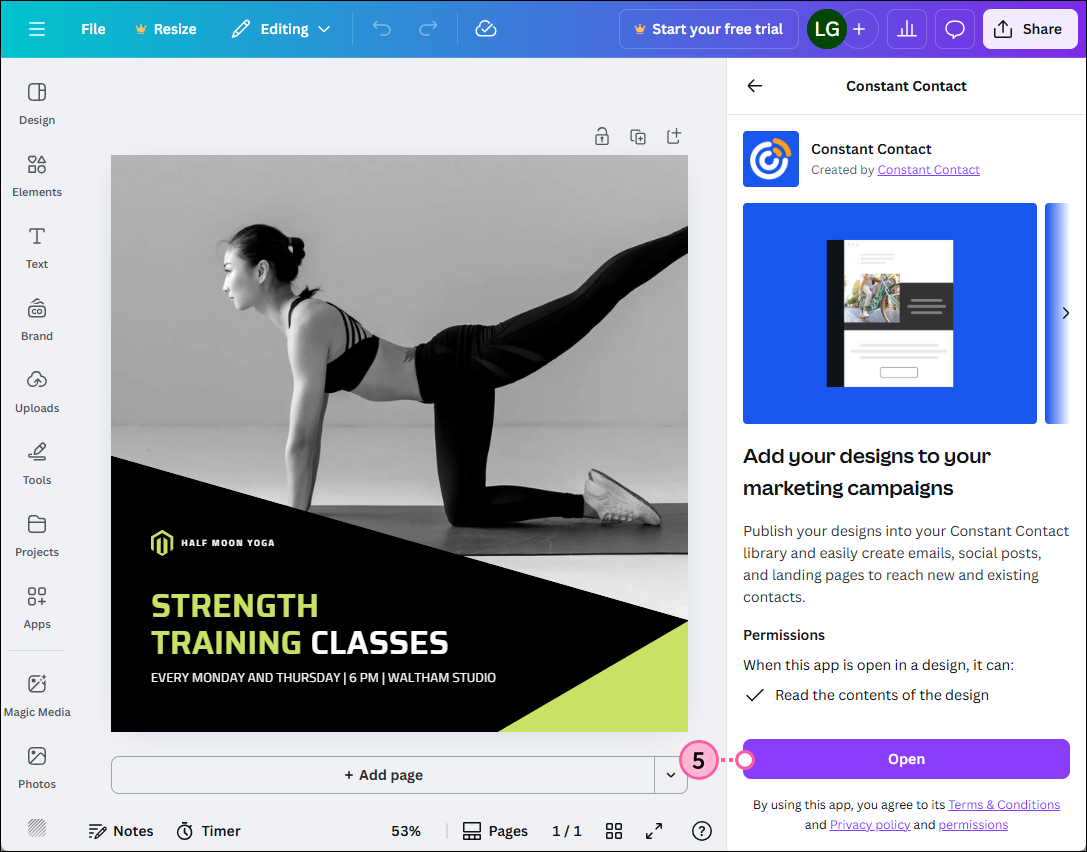1087x852 pixels.
Task: Click the 53% zoom level control
Action: pos(406,831)
